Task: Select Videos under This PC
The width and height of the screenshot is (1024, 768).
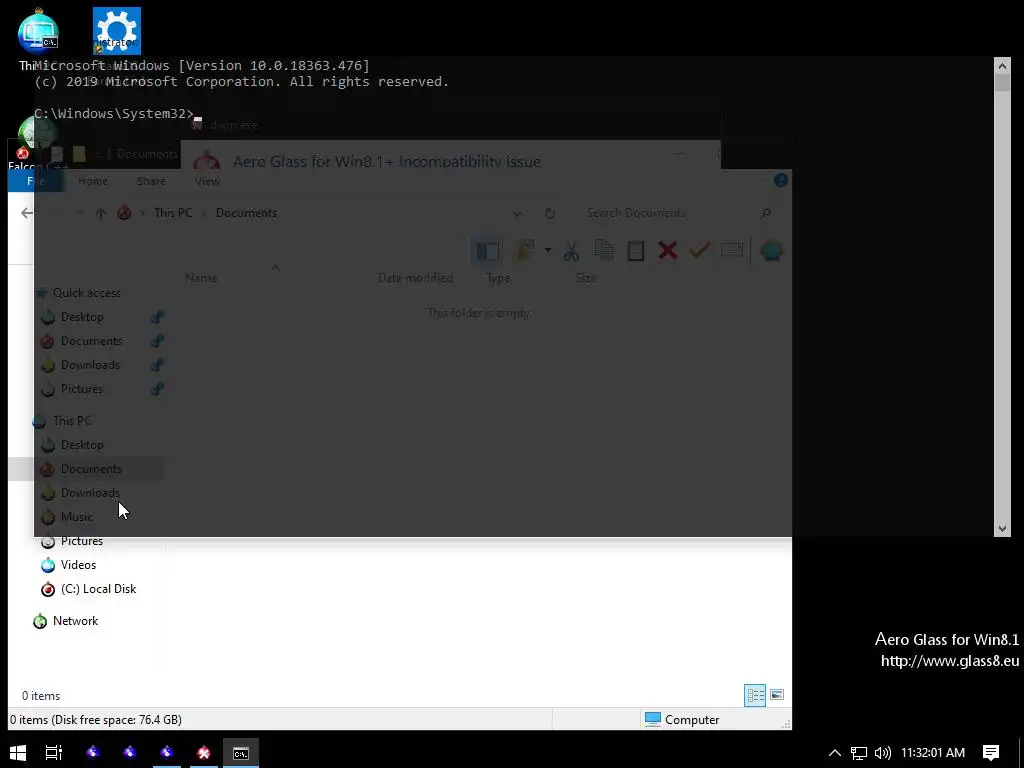Action: (78, 565)
